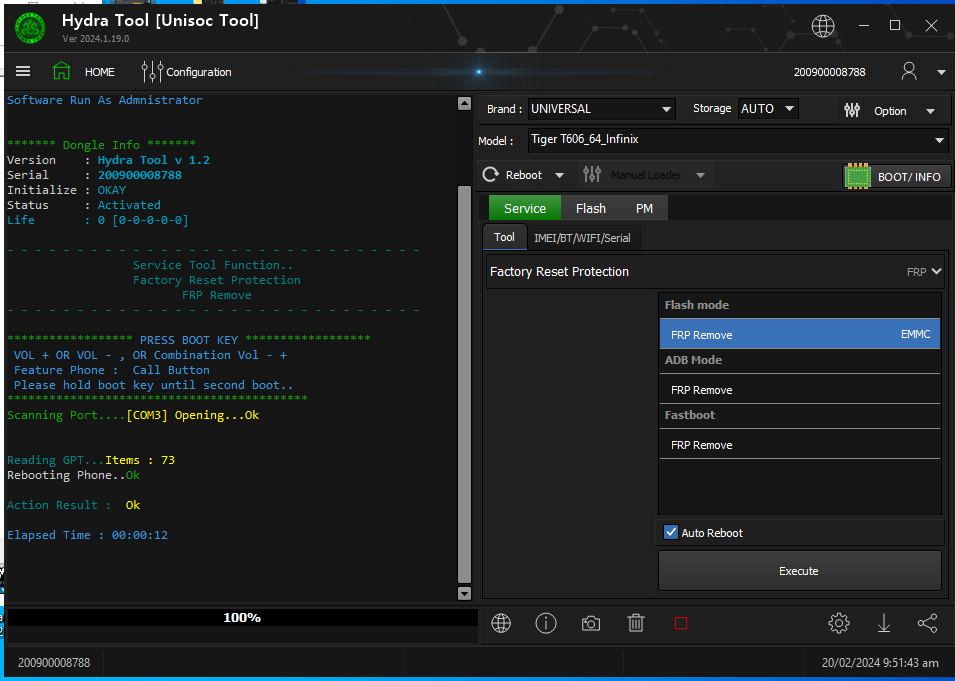The image size is (955, 681).
Task: Switch to the Flash tab
Action: (591, 208)
